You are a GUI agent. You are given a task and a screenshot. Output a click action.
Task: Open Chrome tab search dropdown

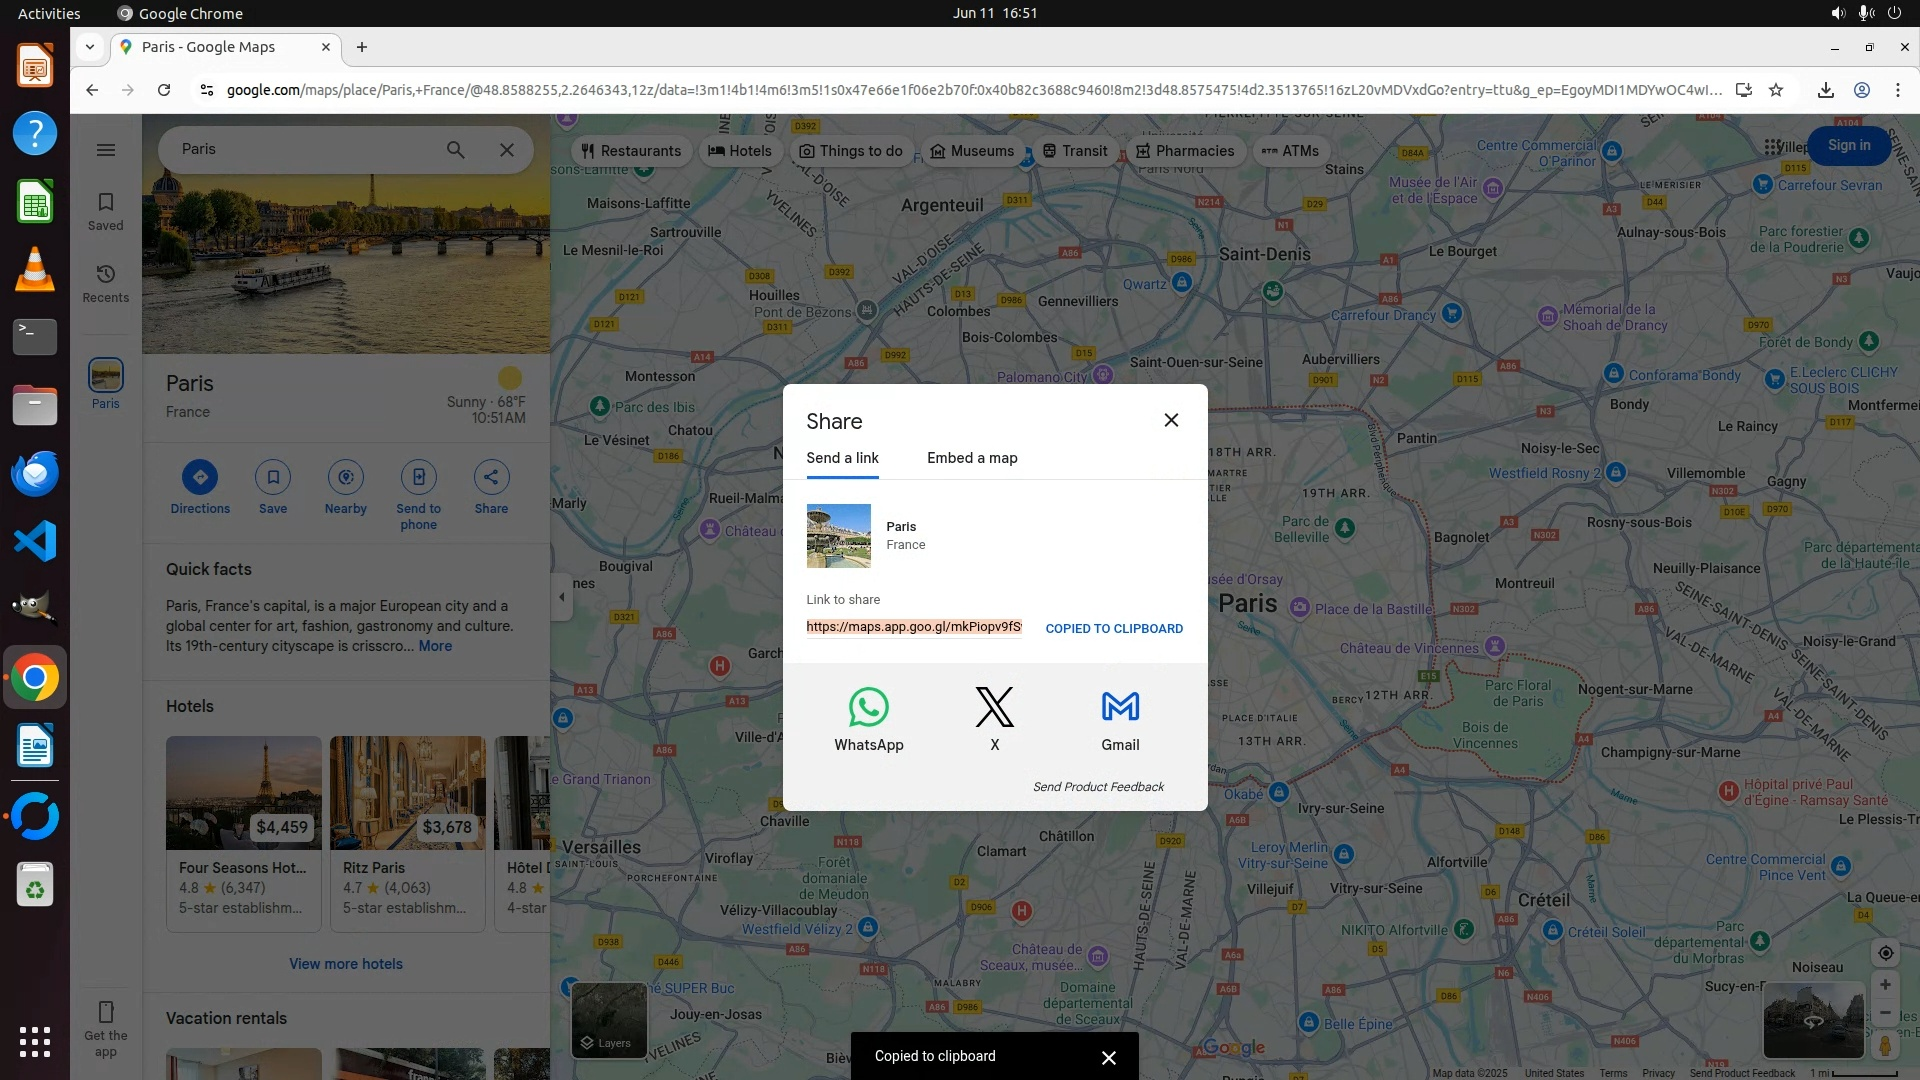pos(90,47)
